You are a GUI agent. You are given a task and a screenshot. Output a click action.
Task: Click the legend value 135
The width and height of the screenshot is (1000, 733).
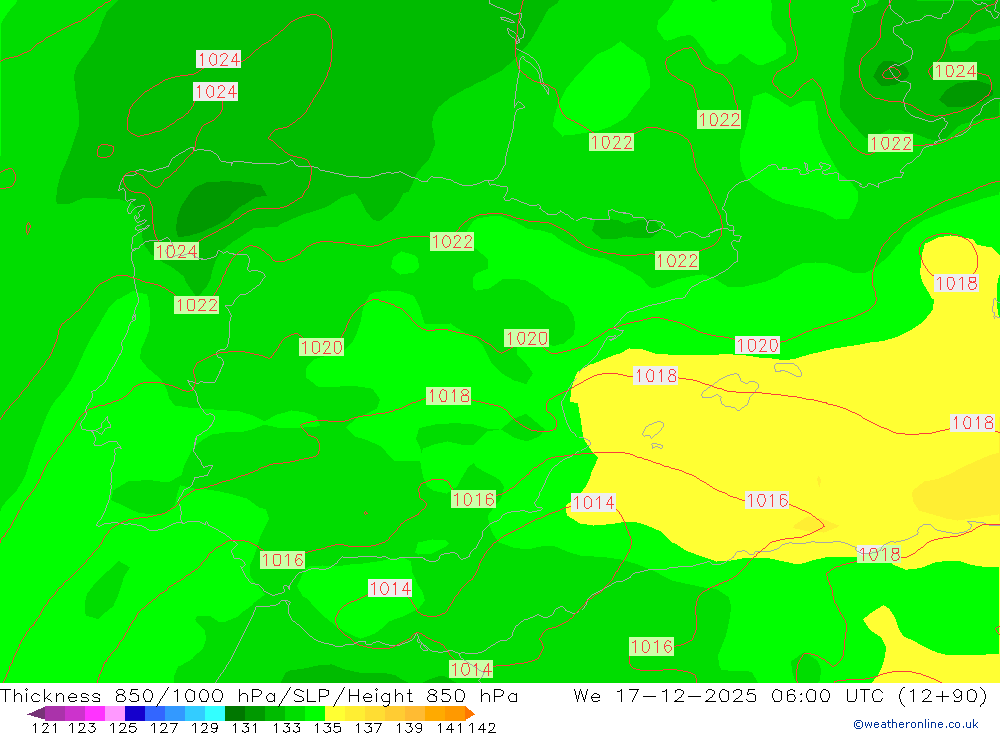(x=327, y=728)
